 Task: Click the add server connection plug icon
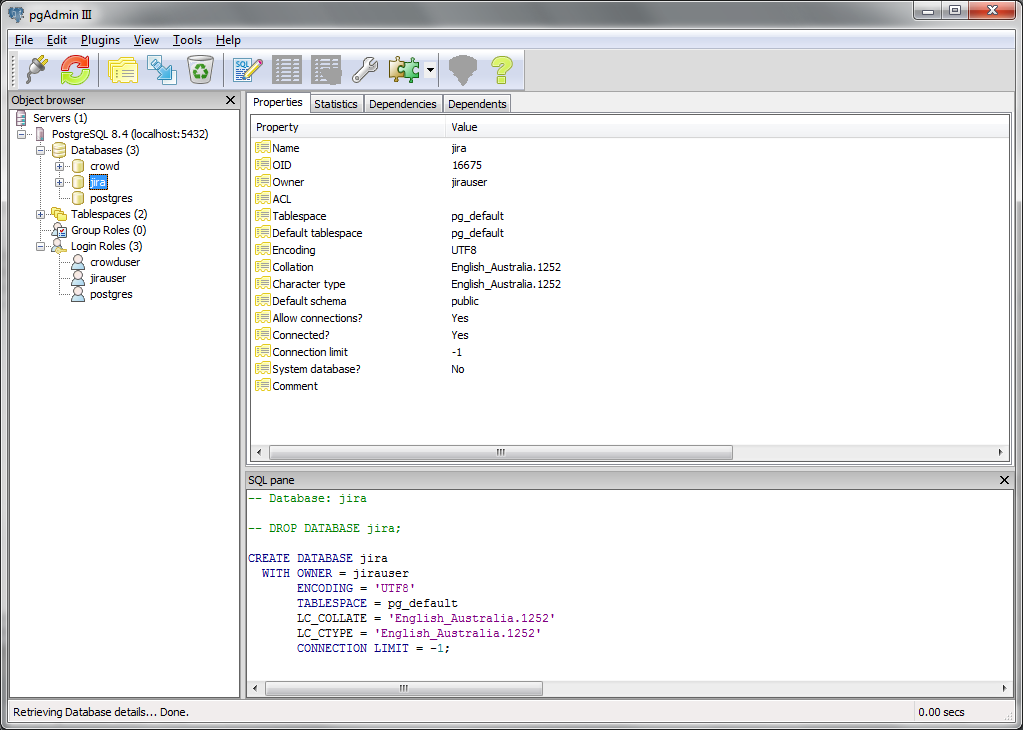click(x=37, y=70)
